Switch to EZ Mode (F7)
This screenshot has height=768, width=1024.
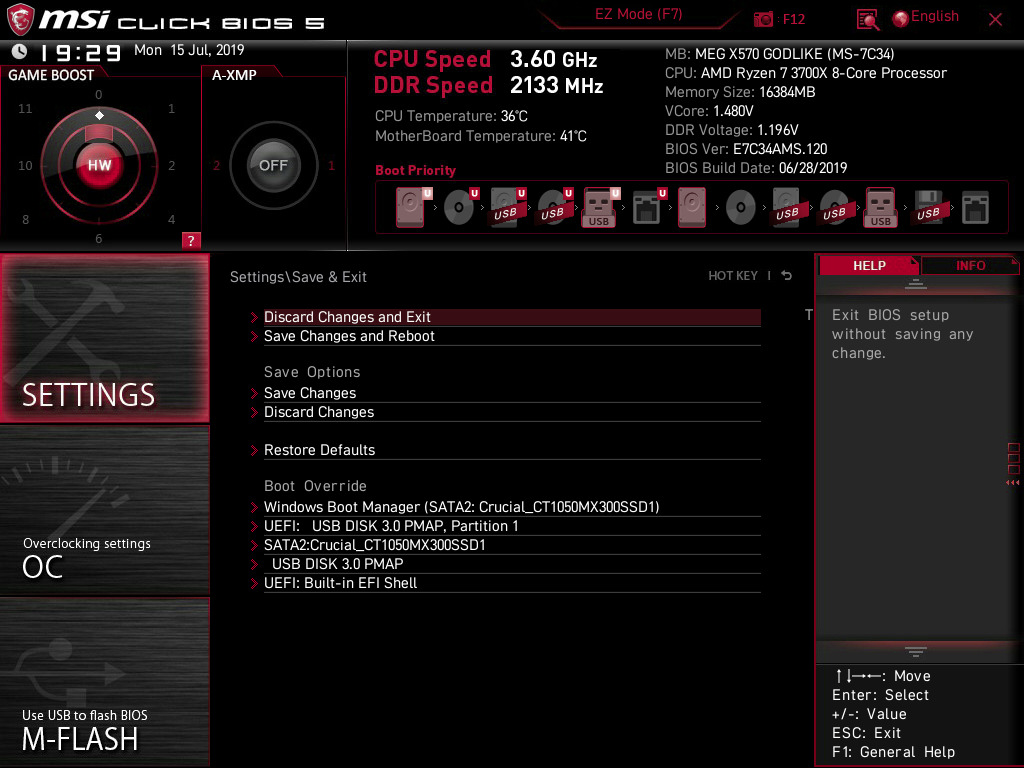coord(638,14)
